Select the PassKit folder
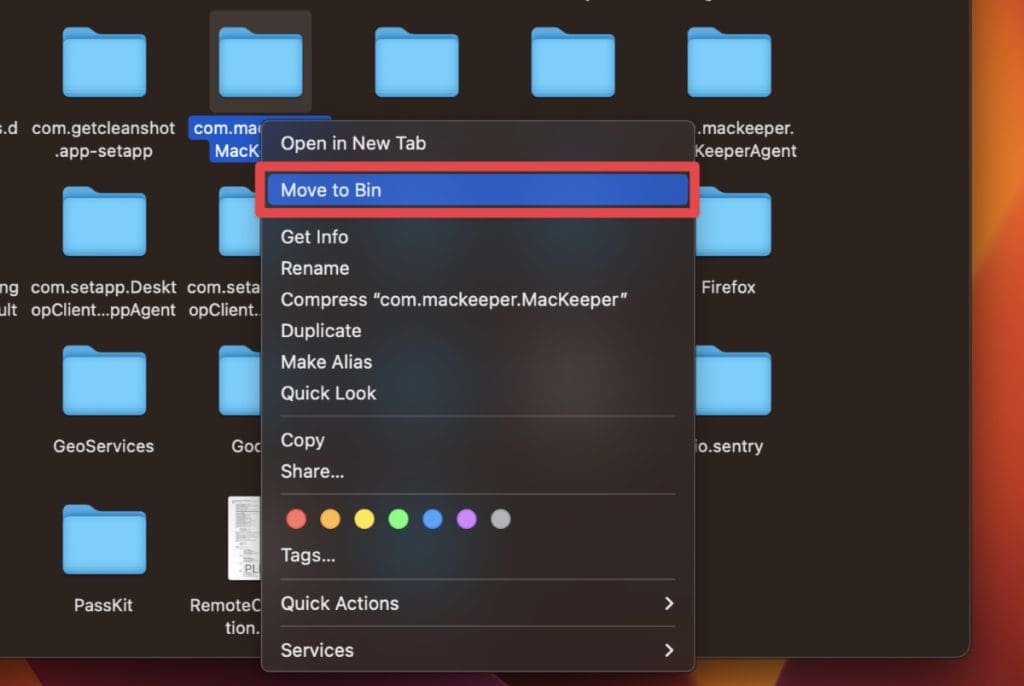Screen dimensions: 1024x686 click(x=104, y=540)
